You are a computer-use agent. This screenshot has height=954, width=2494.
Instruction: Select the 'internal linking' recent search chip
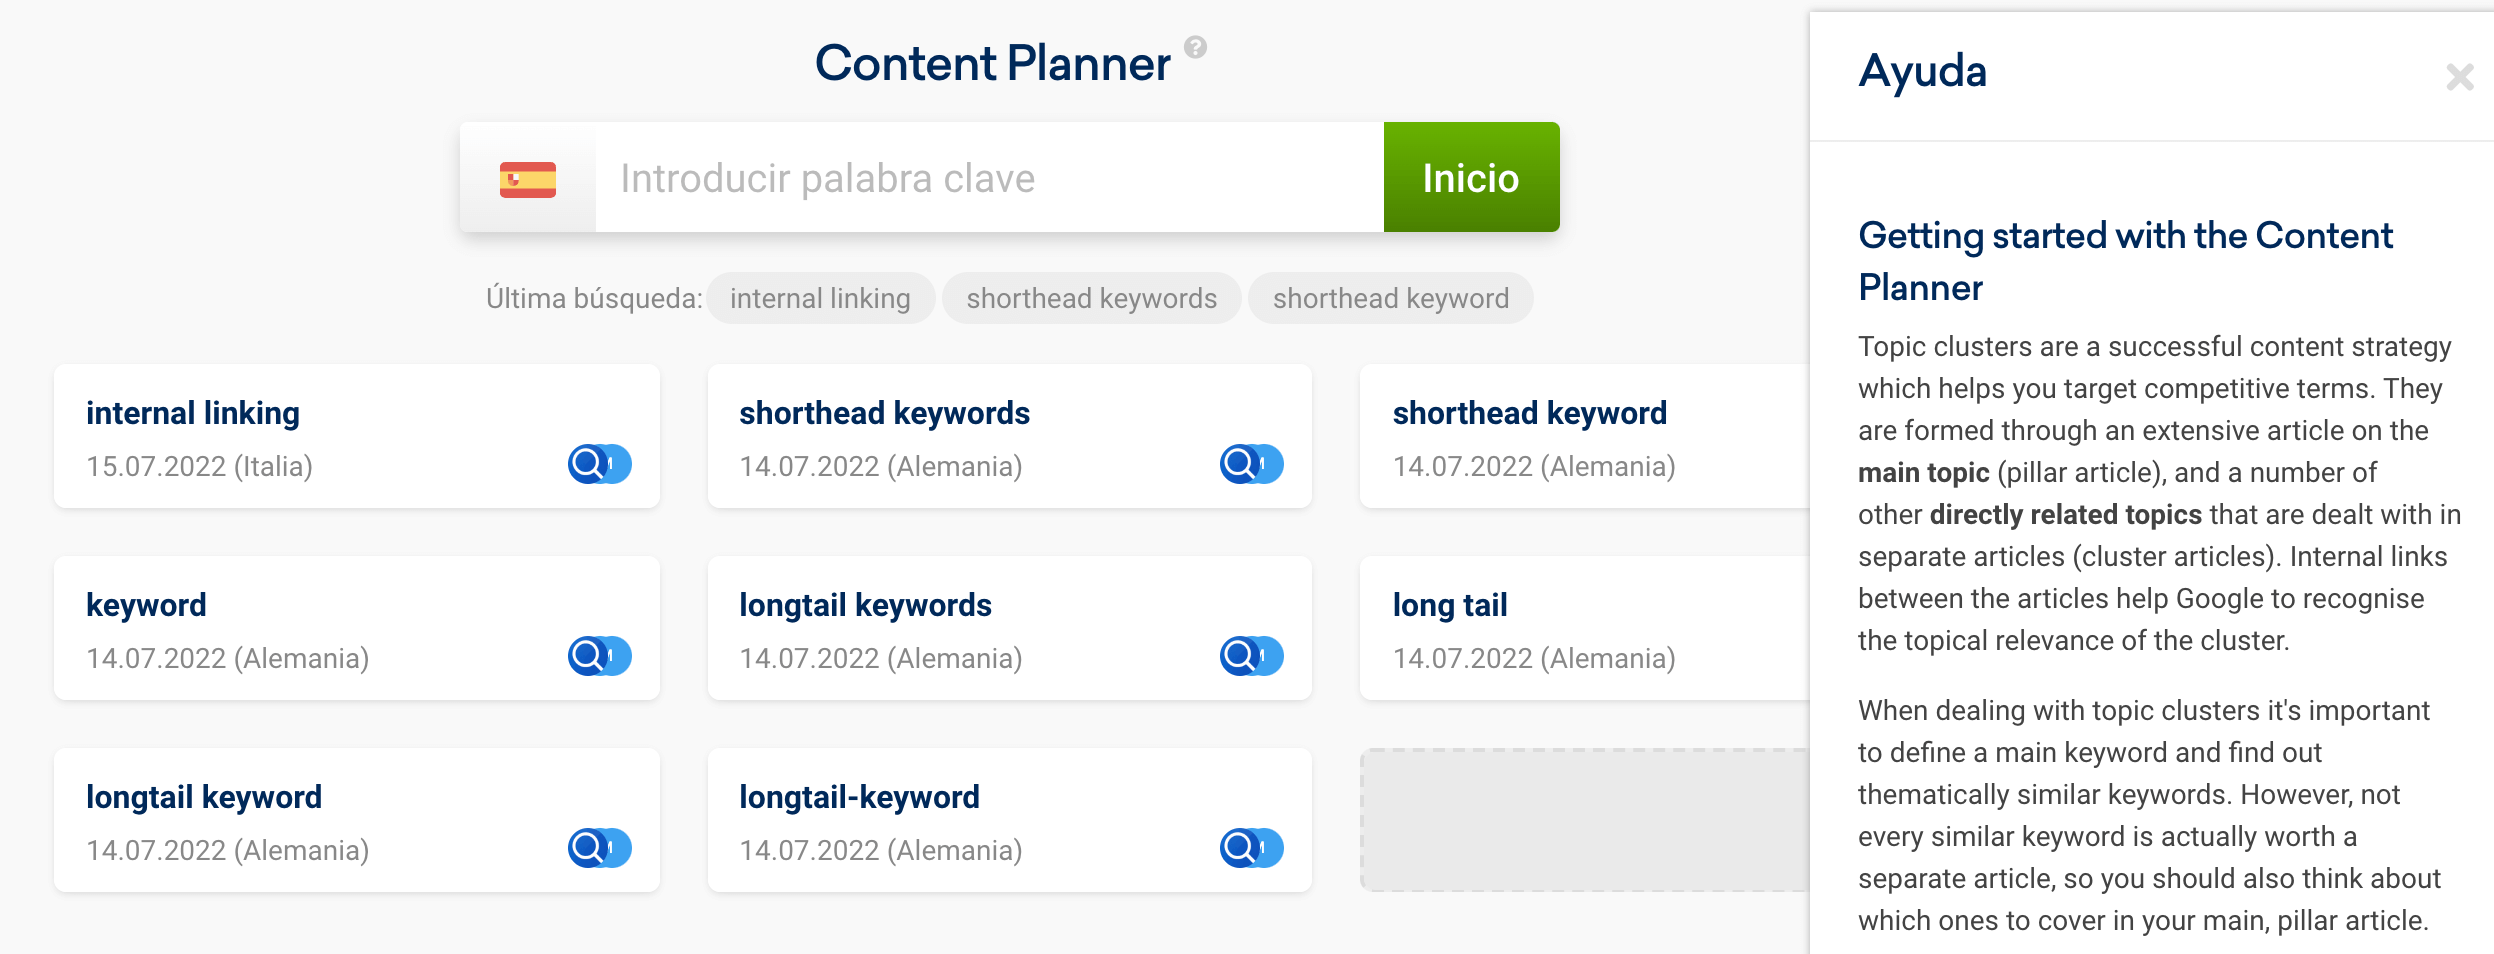[820, 298]
